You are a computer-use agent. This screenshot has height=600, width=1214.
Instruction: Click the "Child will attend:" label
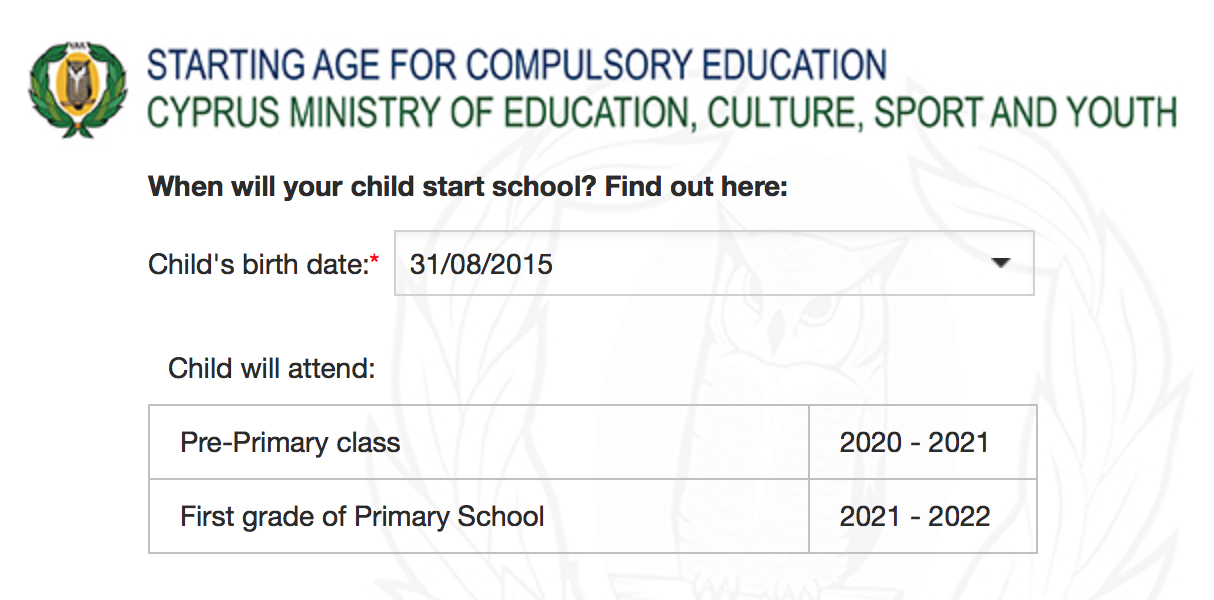coord(271,368)
